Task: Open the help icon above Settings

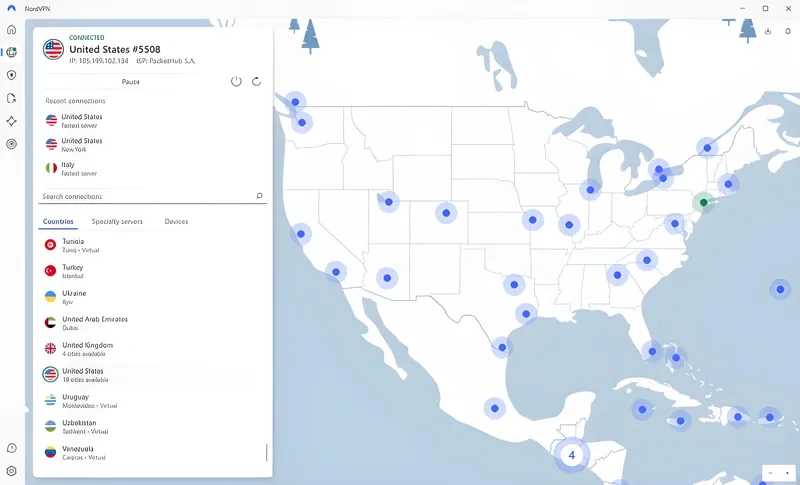Action: tap(11, 448)
